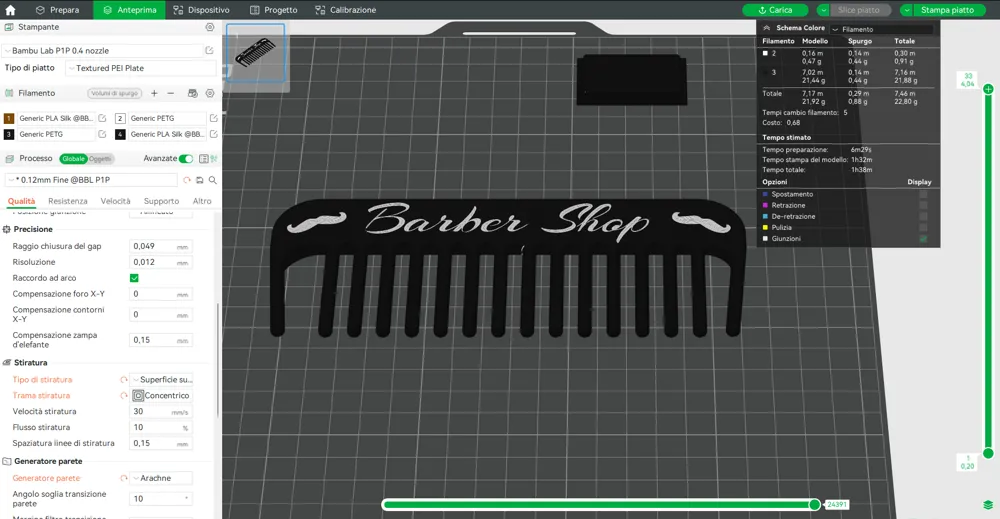
Task: Save the 0.12mm Fine process preset
Action: [x=200, y=180]
